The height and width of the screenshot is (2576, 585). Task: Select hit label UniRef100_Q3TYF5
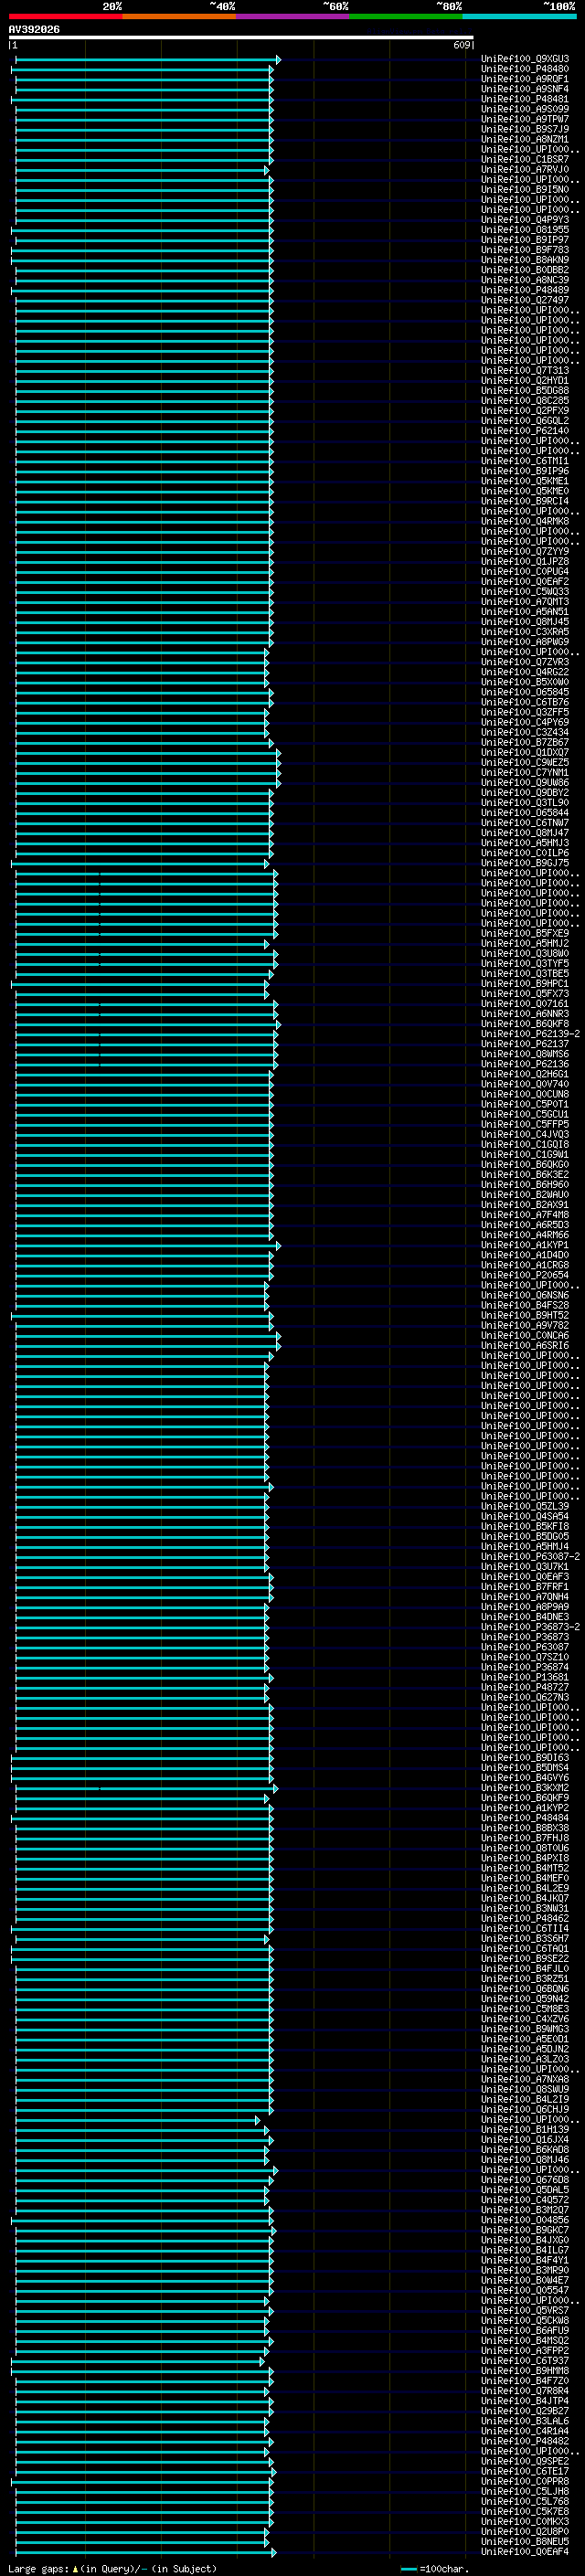click(525, 965)
